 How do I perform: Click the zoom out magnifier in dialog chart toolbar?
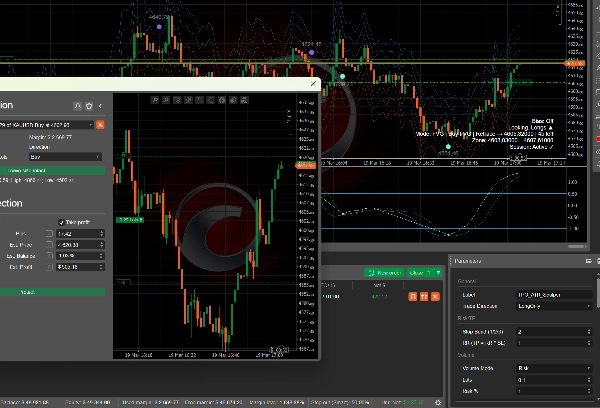(166, 100)
